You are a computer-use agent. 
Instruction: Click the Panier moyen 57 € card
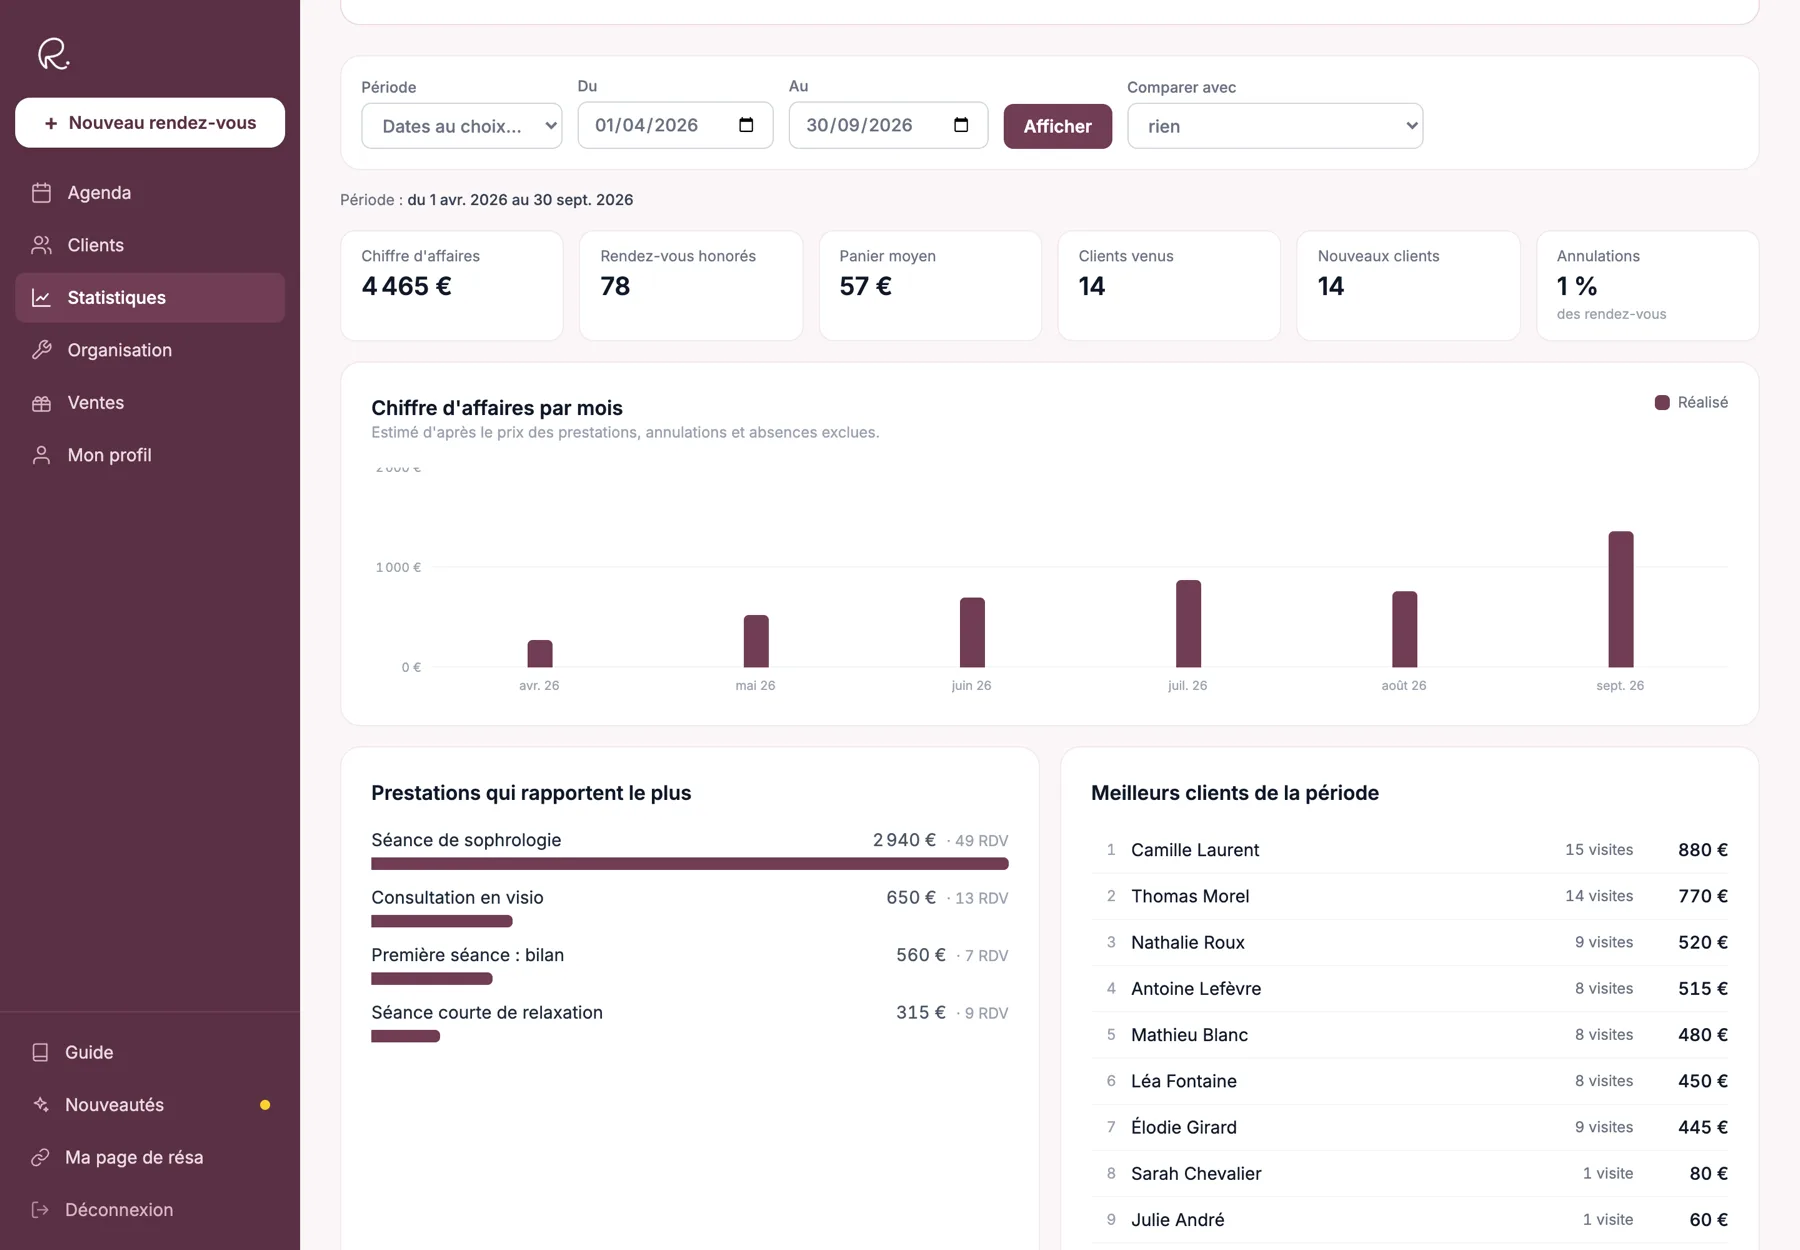click(930, 286)
